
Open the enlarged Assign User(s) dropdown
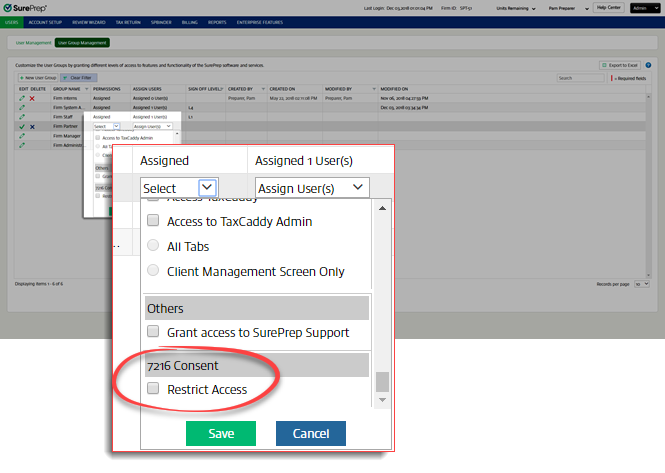point(312,187)
